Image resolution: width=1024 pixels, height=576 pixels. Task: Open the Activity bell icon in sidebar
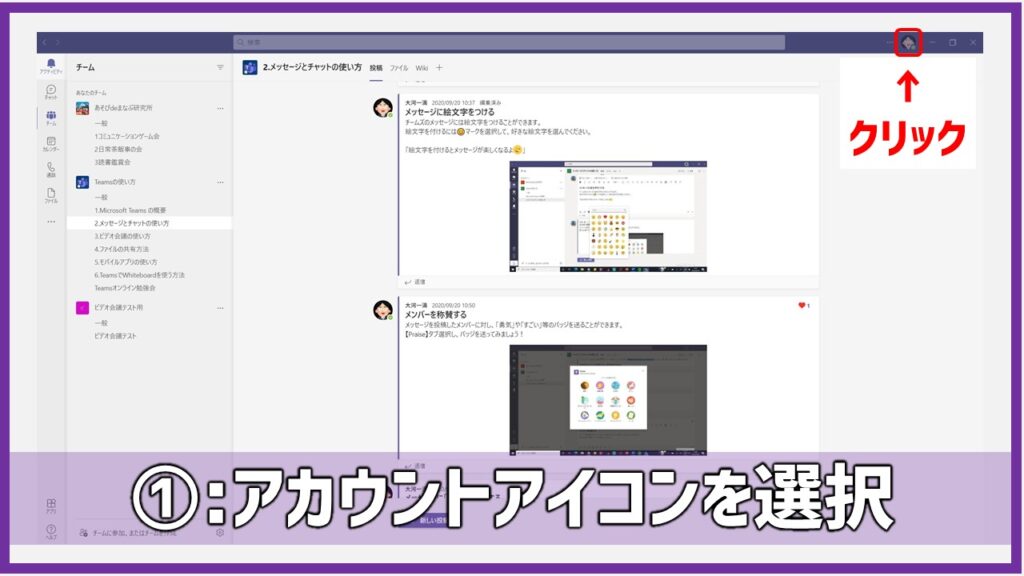[x=51, y=65]
